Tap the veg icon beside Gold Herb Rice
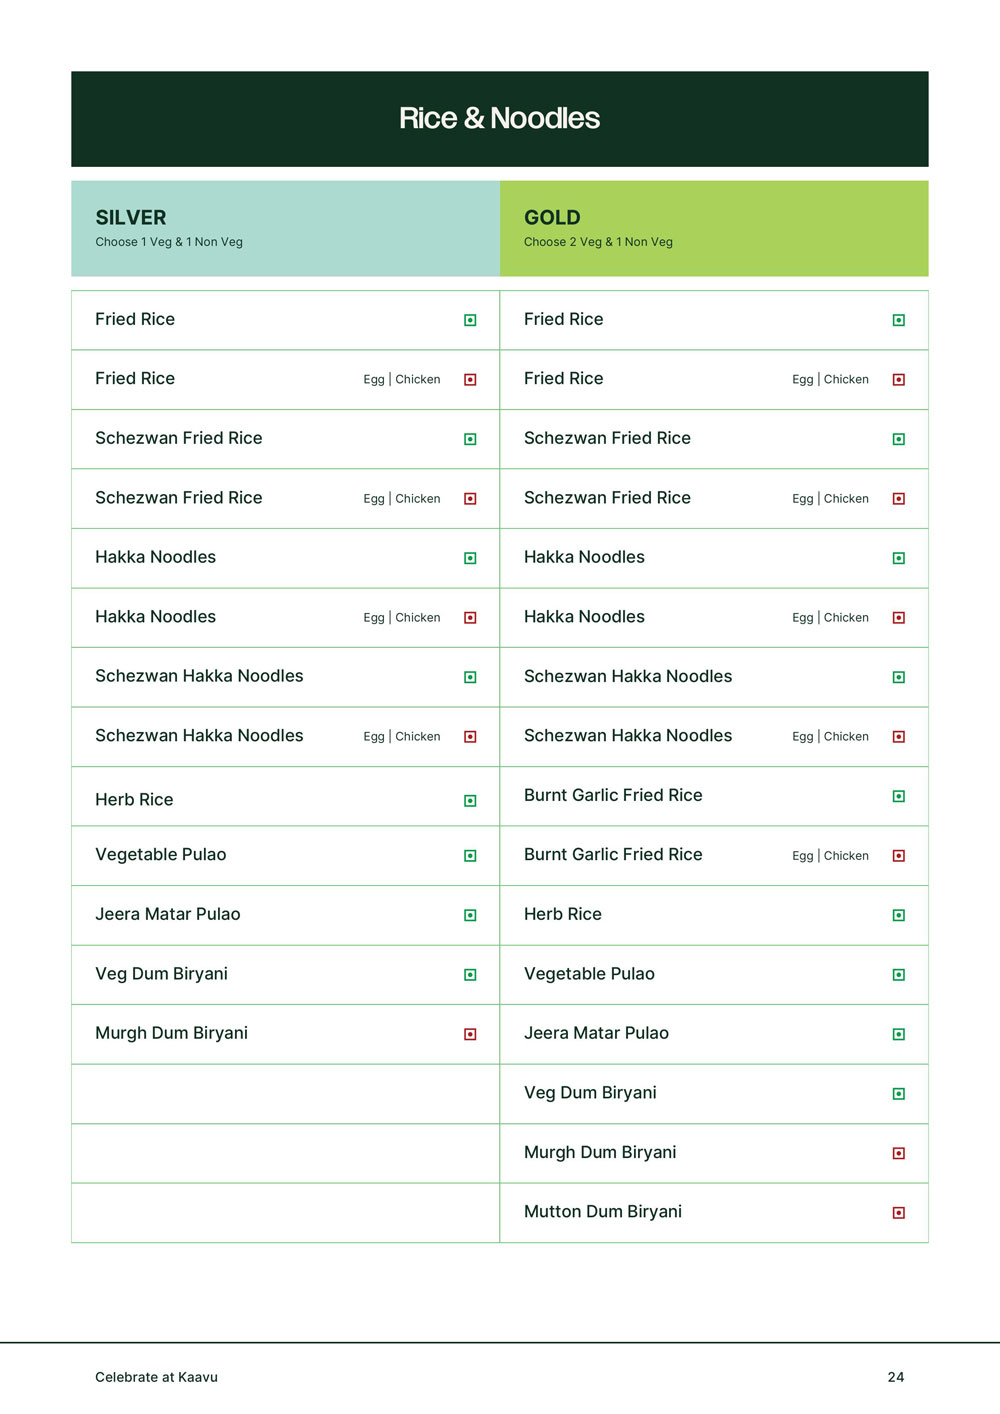Viewport: 1000px width, 1414px height. pyautogui.click(x=898, y=916)
